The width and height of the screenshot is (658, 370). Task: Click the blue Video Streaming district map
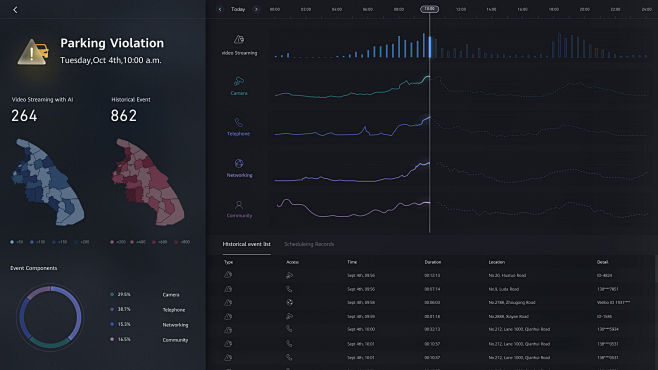[x=47, y=182]
